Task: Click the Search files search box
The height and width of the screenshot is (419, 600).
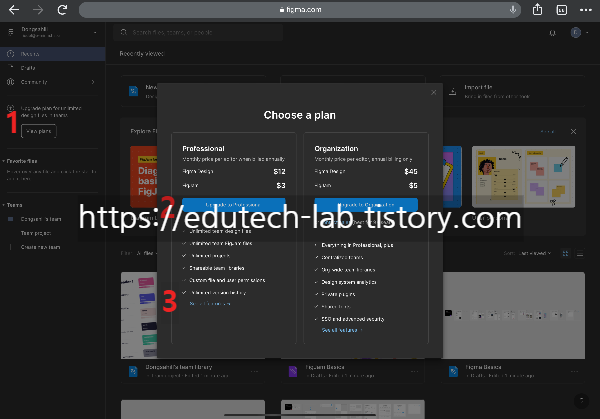Action: click(x=198, y=33)
